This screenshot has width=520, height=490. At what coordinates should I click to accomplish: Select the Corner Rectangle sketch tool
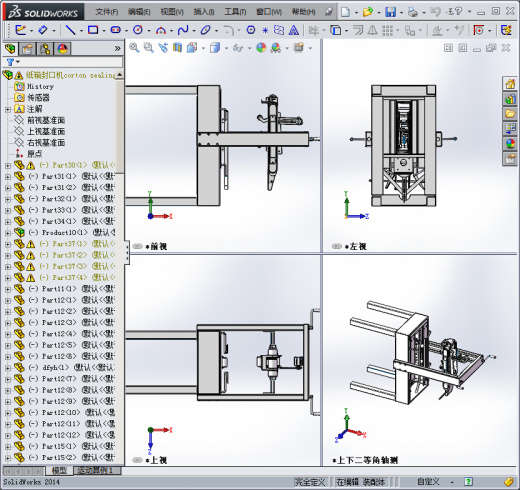(93, 30)
